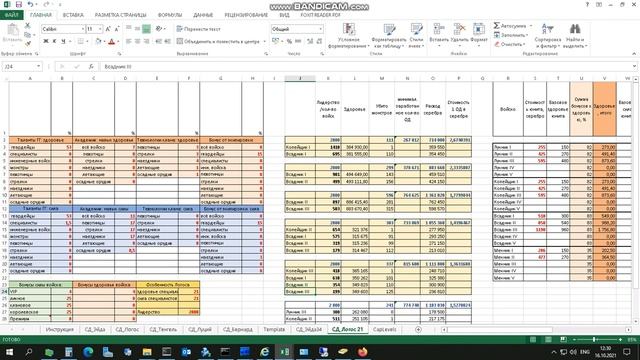Copy selection with the Copy icon
Screen dimensions: 640x360
[28, 35]
